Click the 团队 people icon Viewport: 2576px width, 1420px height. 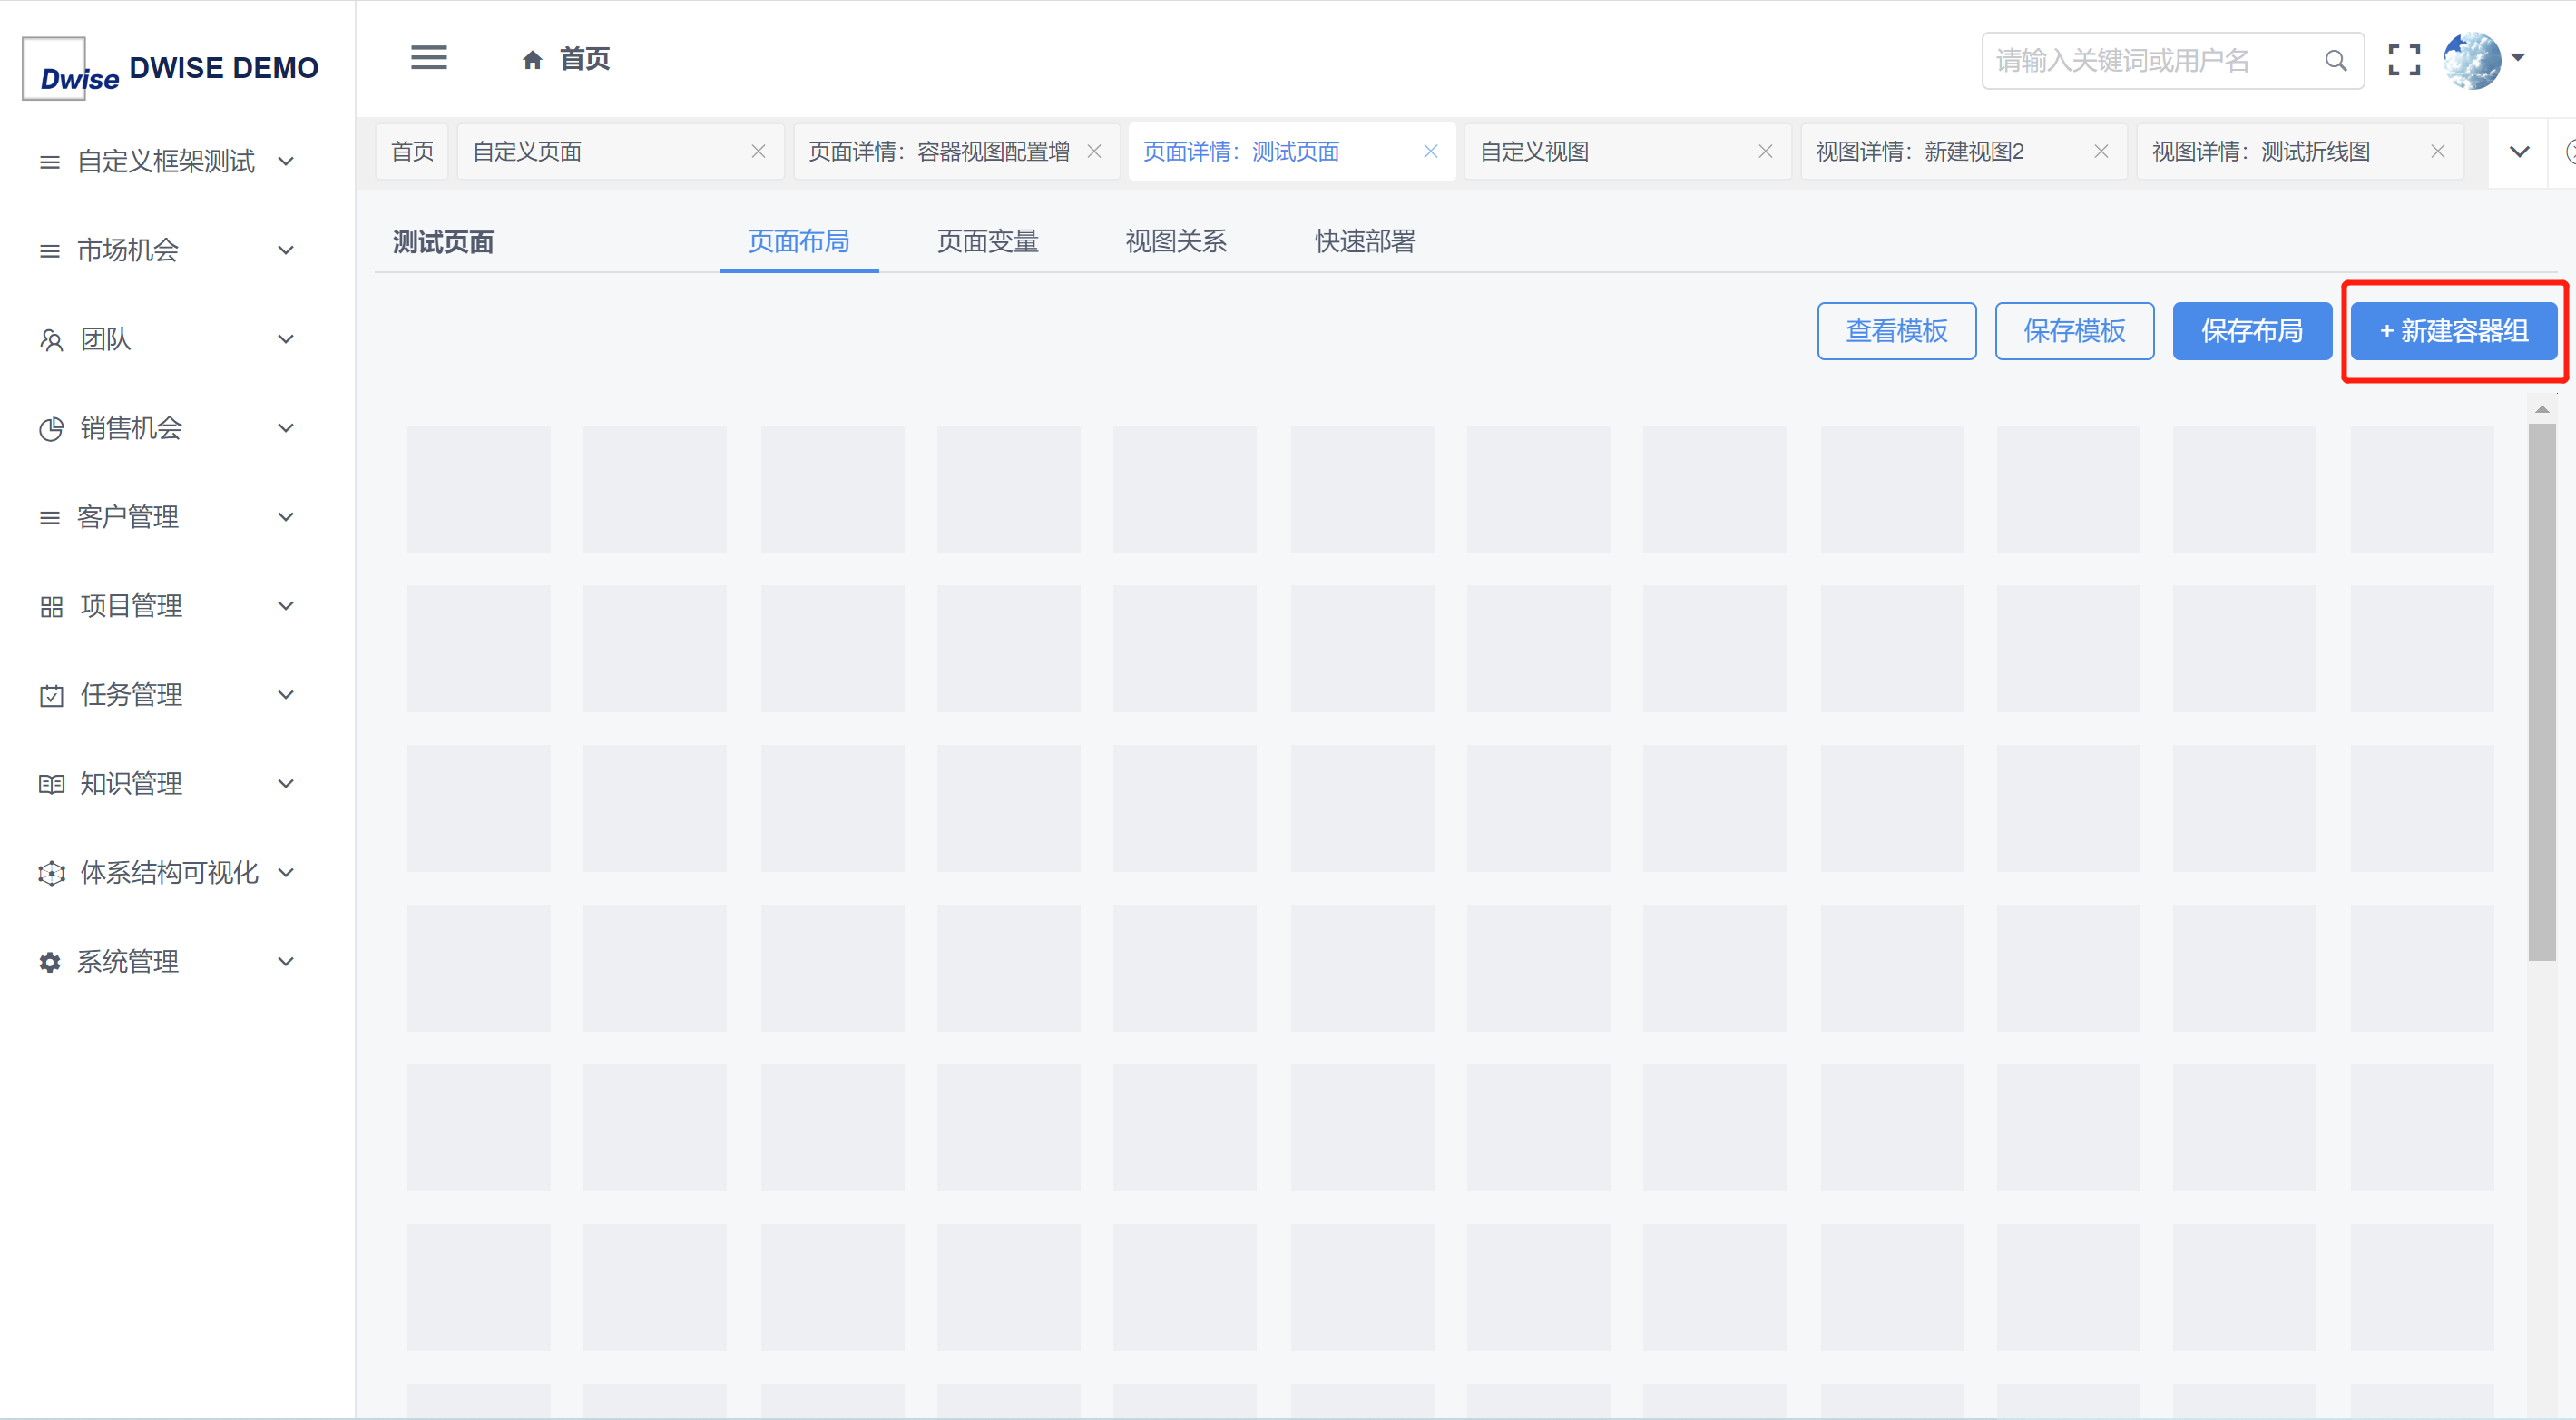pos(51,340)
